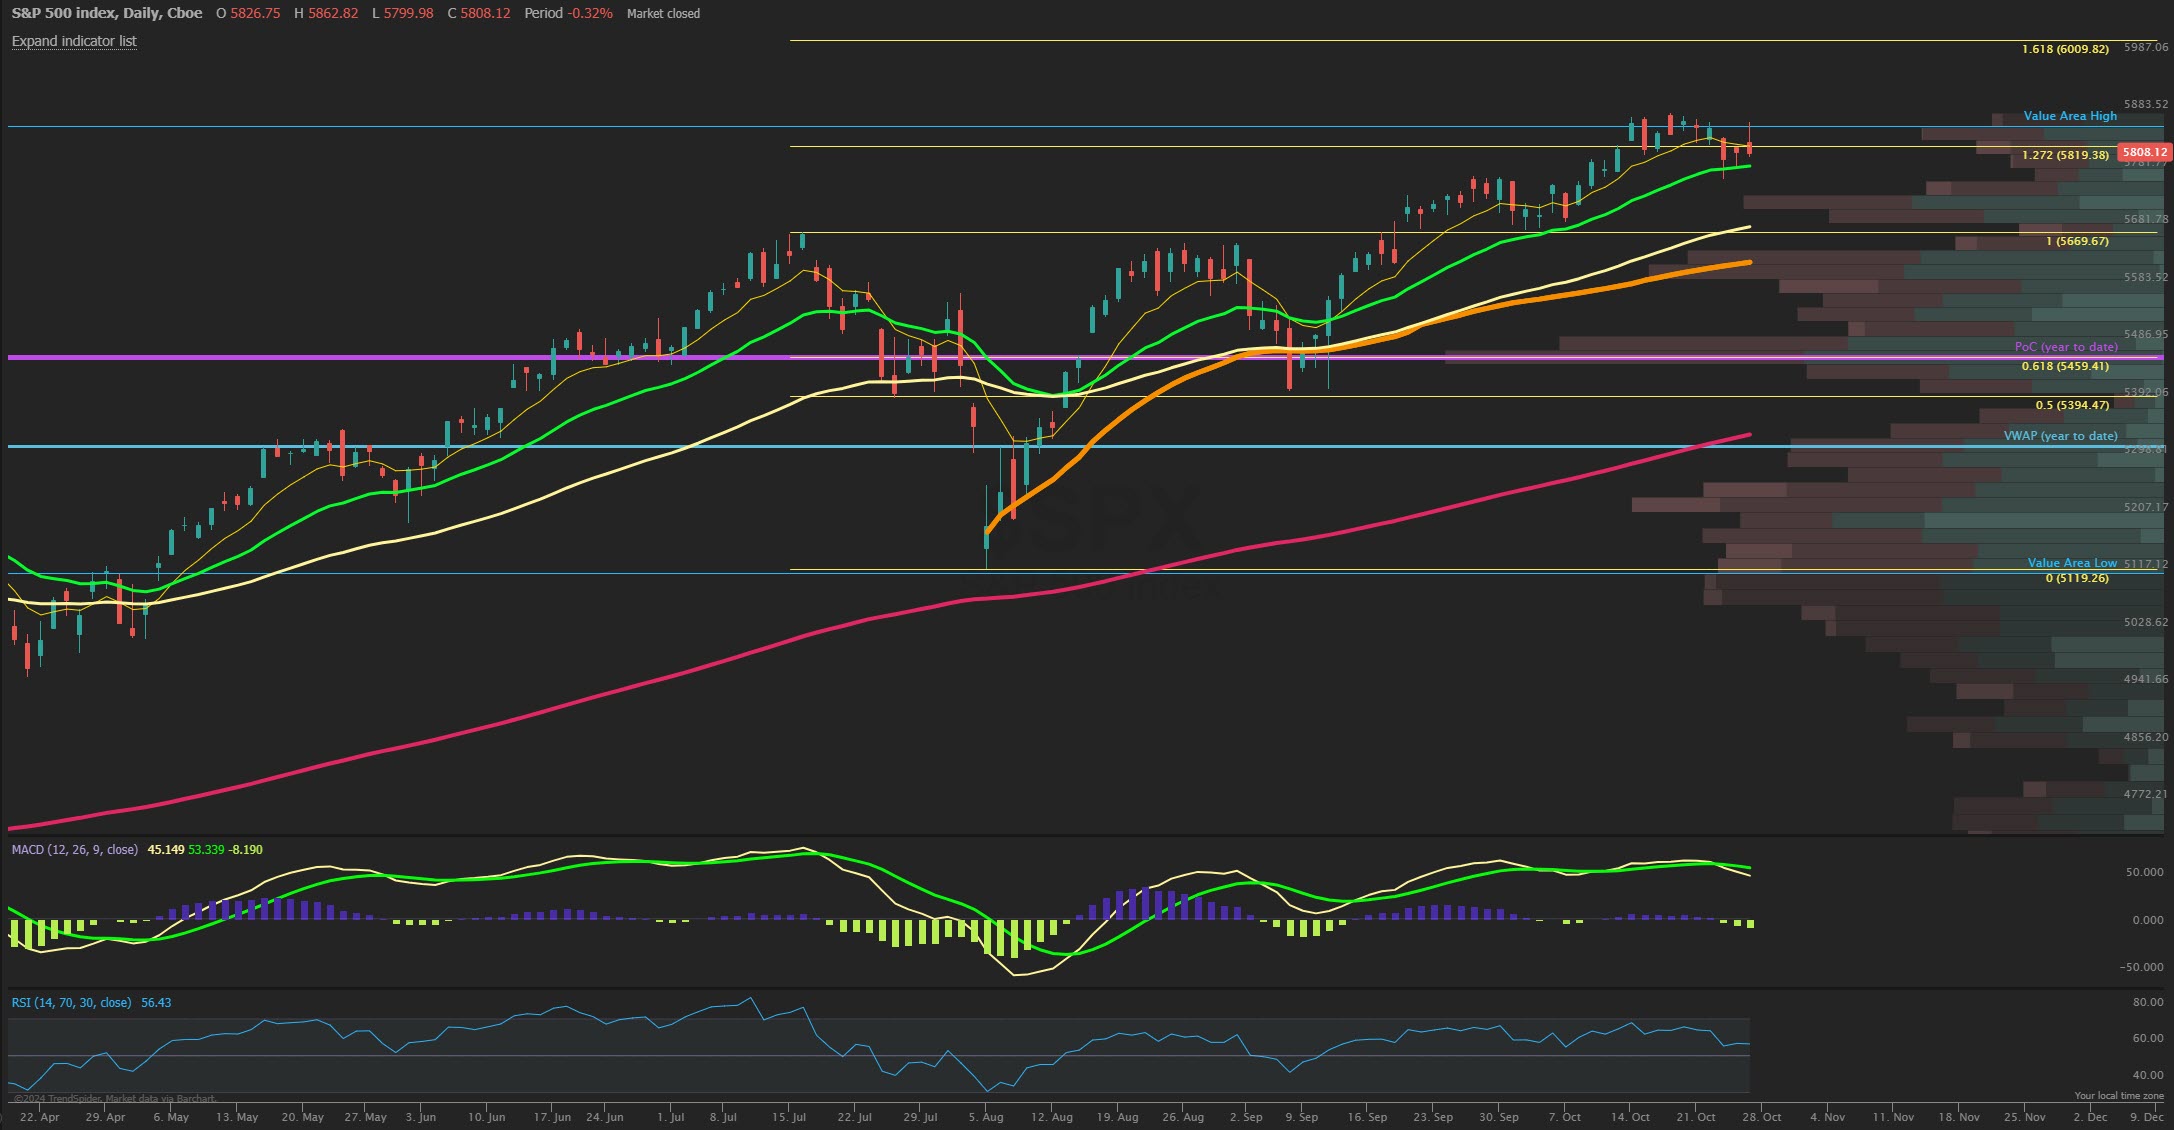This screenshot has height=1130, width=2174.
Task: Click the '15. Jul' date on time axis
Action: [789, 1117]
